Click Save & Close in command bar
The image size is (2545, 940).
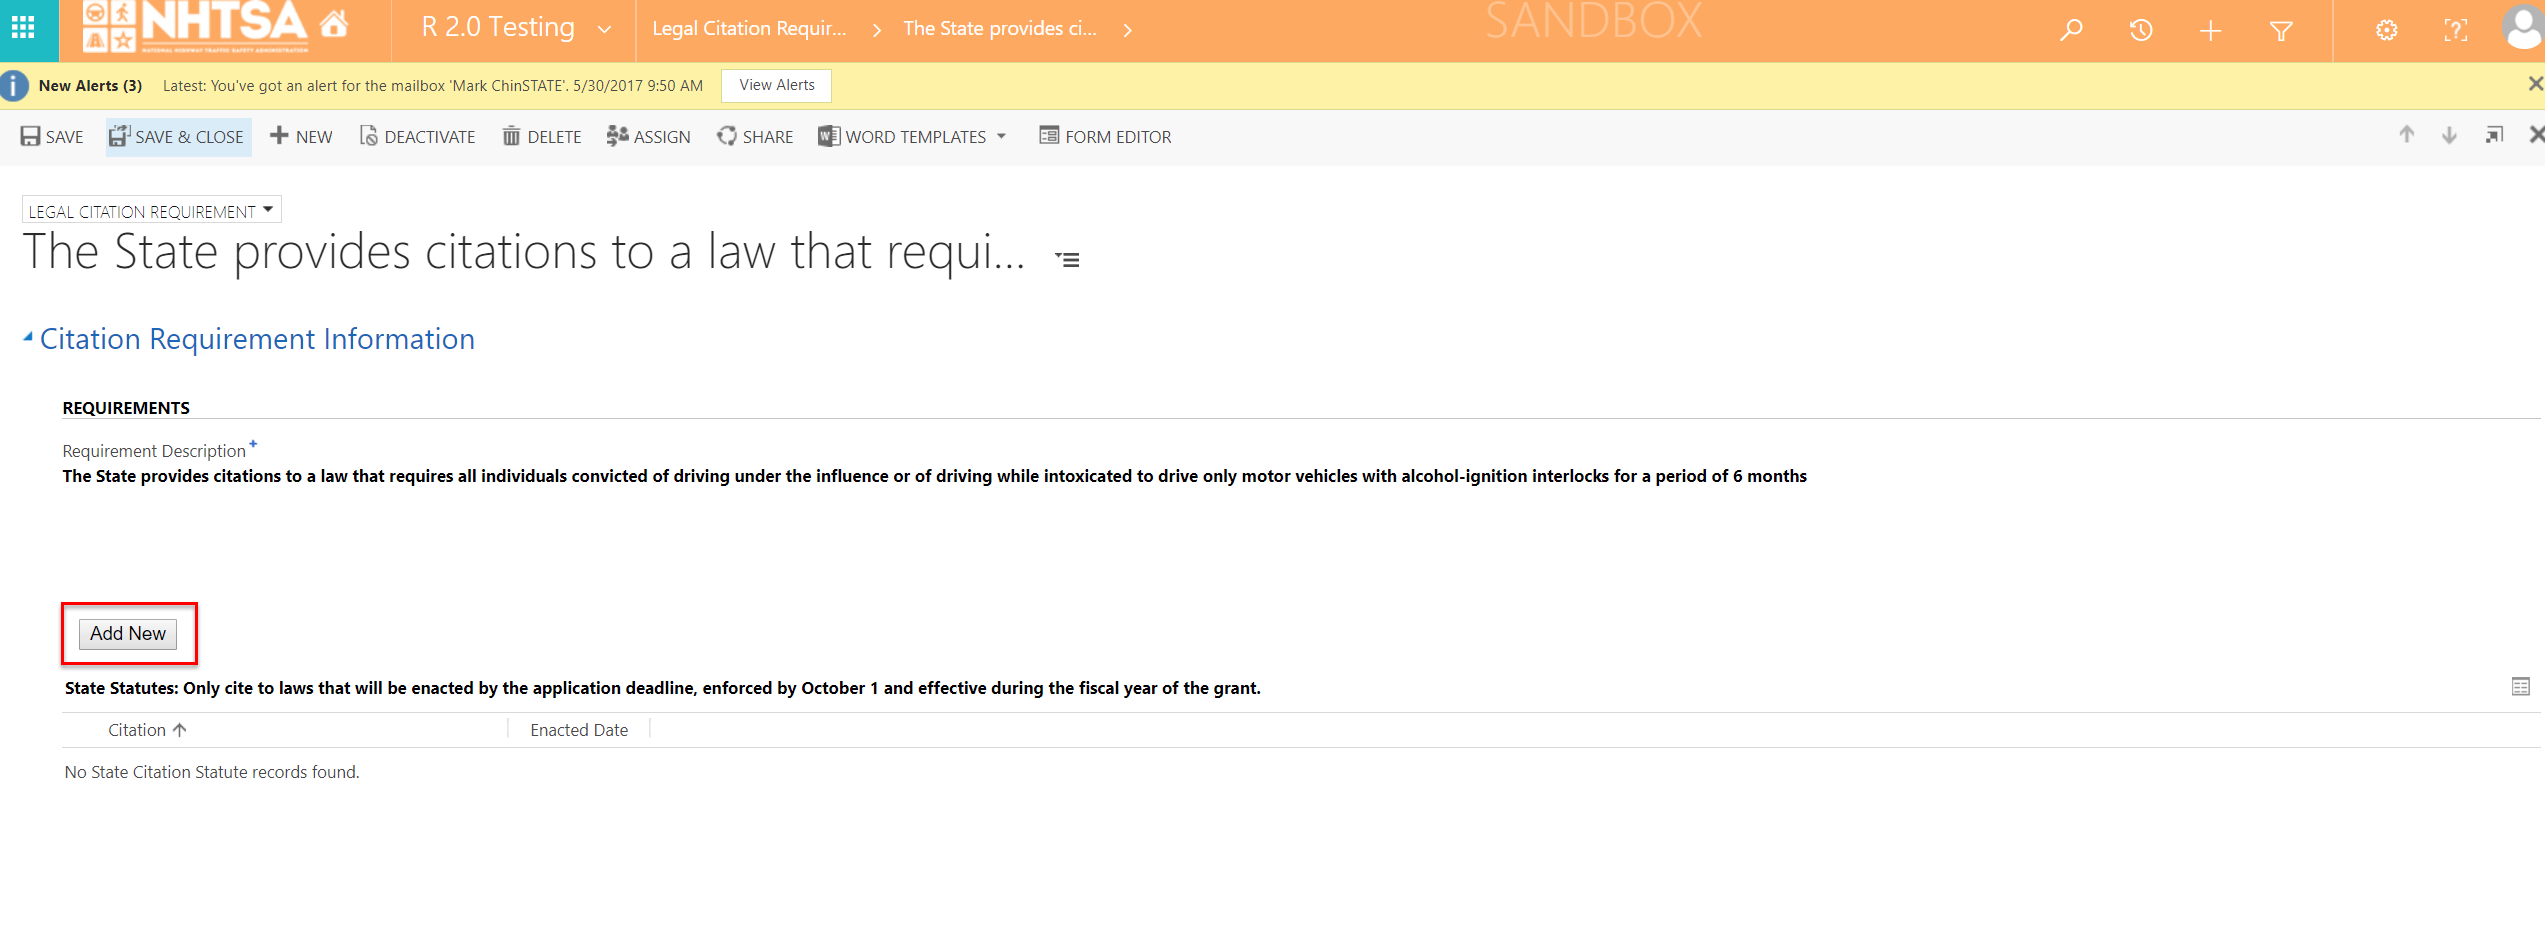click(x=178, y=137)
